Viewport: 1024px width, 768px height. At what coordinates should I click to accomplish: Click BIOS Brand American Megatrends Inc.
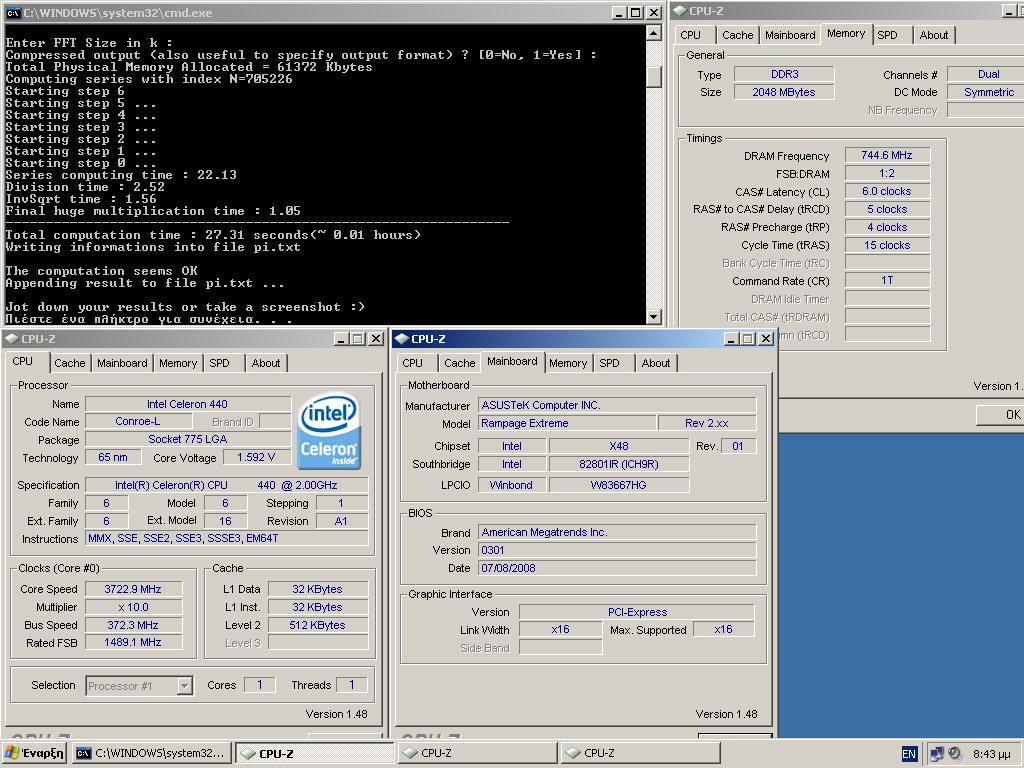click(x=617, y=532)
